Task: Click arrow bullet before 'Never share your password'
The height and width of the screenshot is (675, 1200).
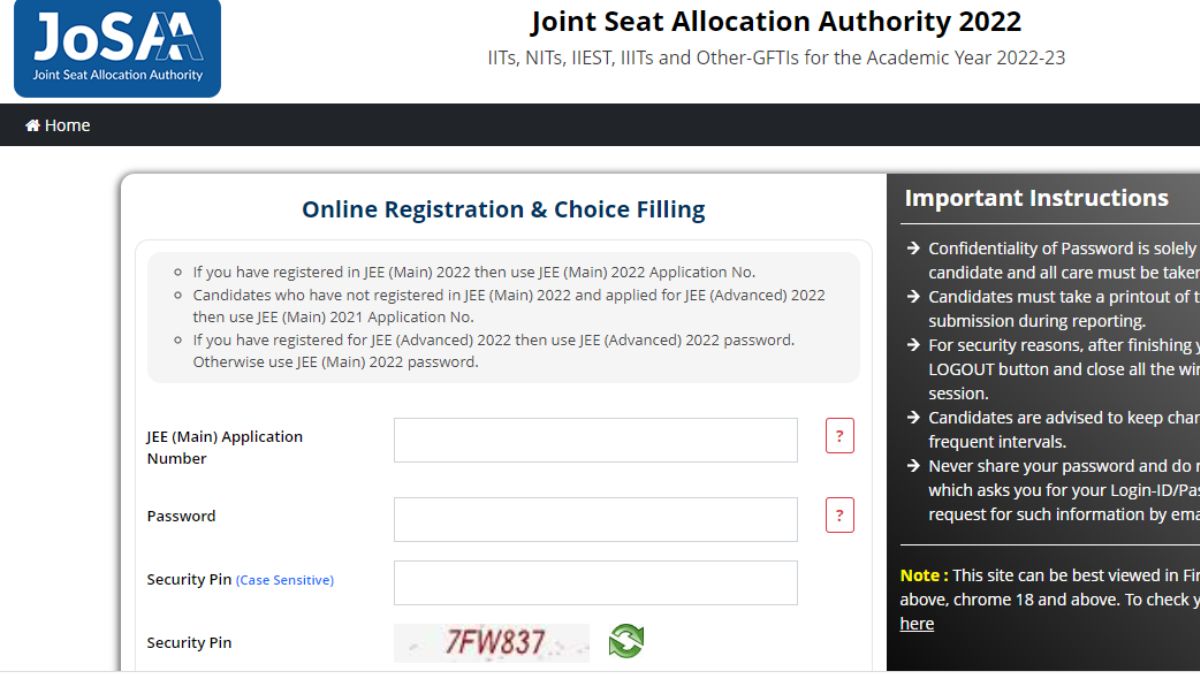Action: tap(913, 466)
